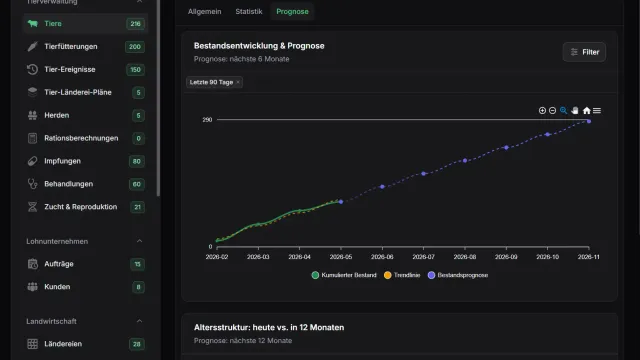Switch to the Statistik tab
Image resolution: width=640 pixels, height=360 pixels.
pos(249,11)
